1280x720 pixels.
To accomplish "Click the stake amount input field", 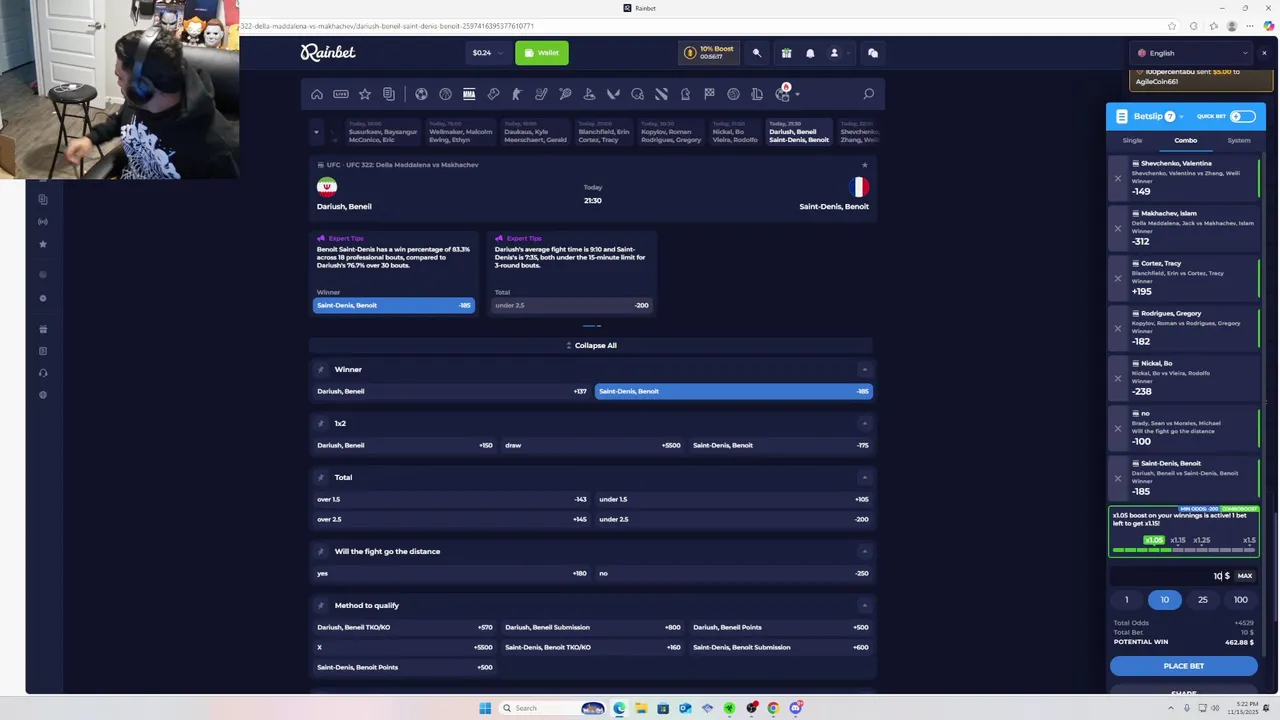I will coord(1171,576).
